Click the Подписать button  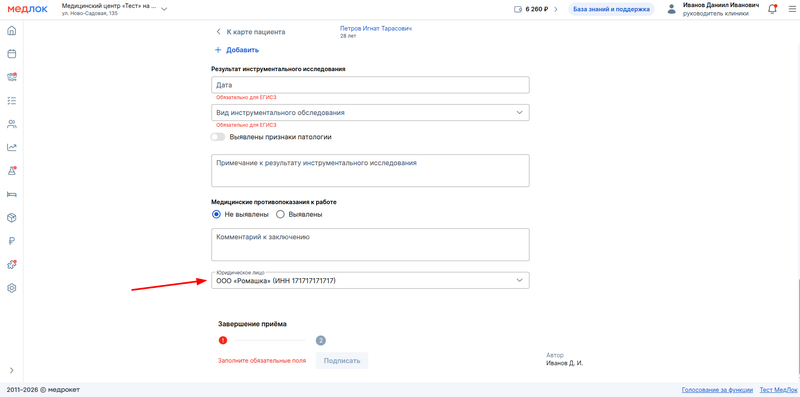(x=342, y=361)
